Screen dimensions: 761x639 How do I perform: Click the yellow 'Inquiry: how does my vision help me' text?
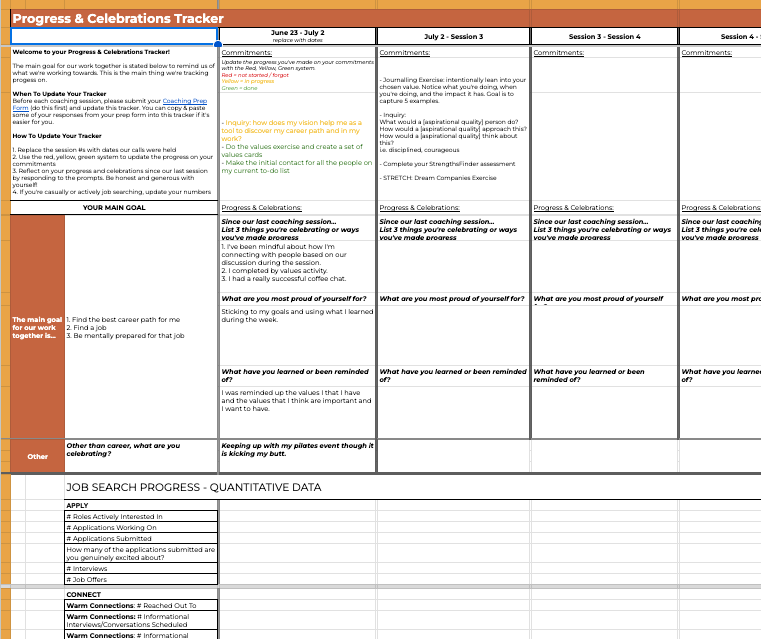pos(292,131)
